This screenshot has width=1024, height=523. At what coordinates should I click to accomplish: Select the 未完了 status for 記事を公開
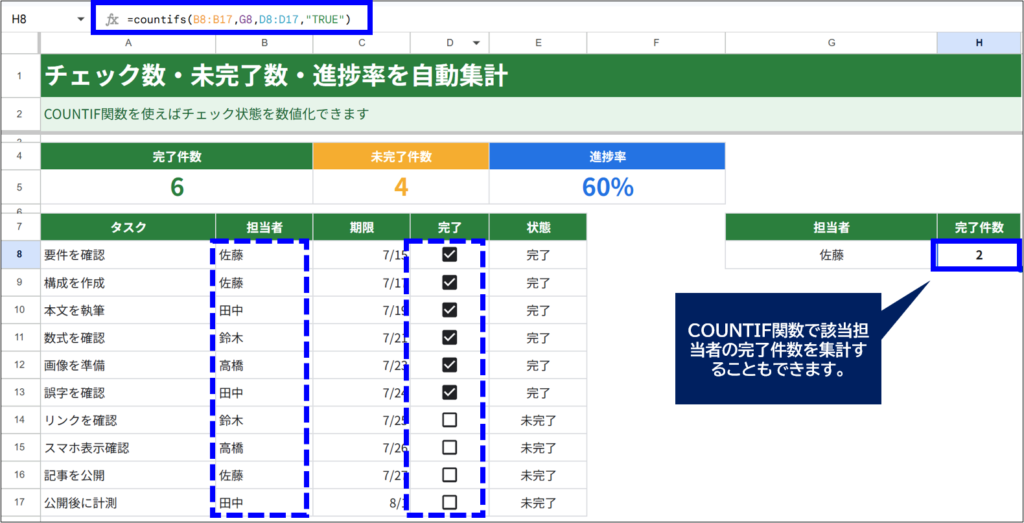pyautogui.click(x=538, y=475)
